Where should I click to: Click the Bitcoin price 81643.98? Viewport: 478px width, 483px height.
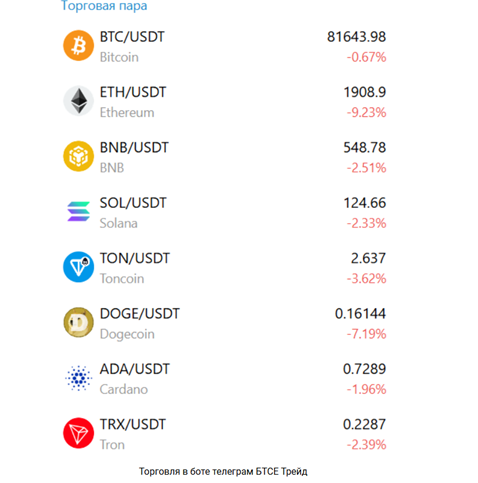coord(356,37)
